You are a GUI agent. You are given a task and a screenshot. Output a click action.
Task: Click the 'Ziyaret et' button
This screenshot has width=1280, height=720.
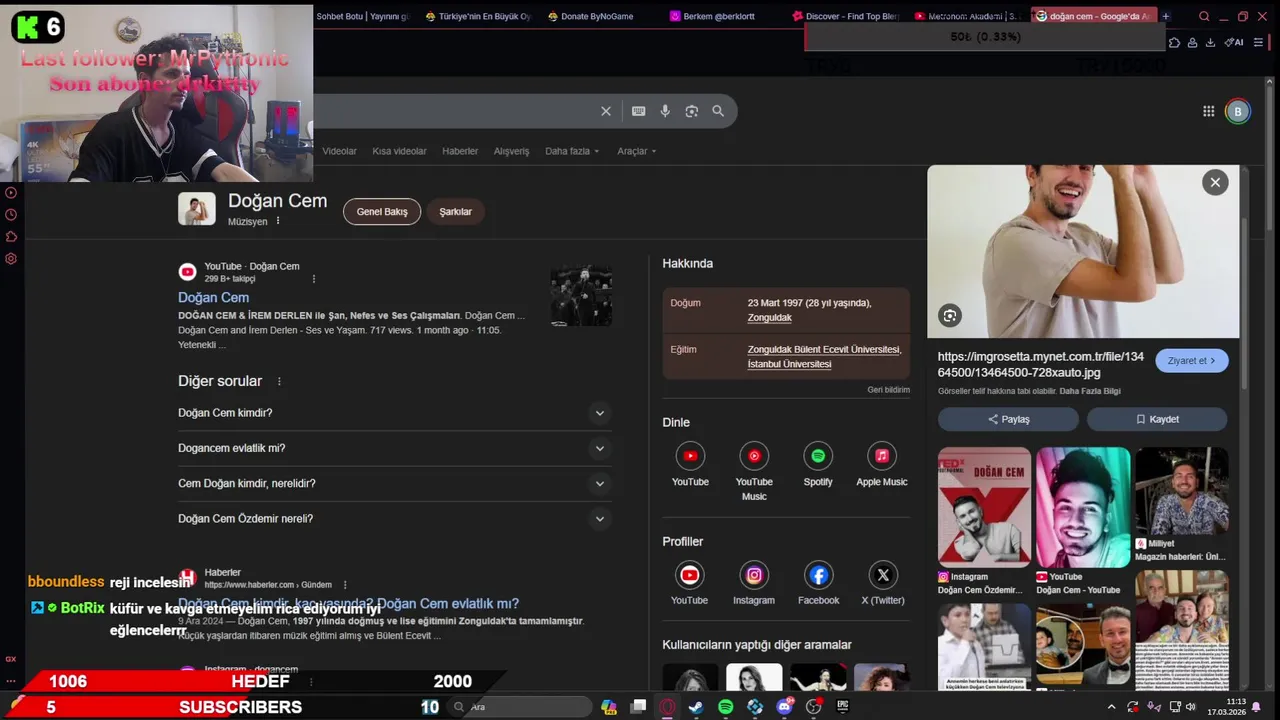coord(1192,361)
